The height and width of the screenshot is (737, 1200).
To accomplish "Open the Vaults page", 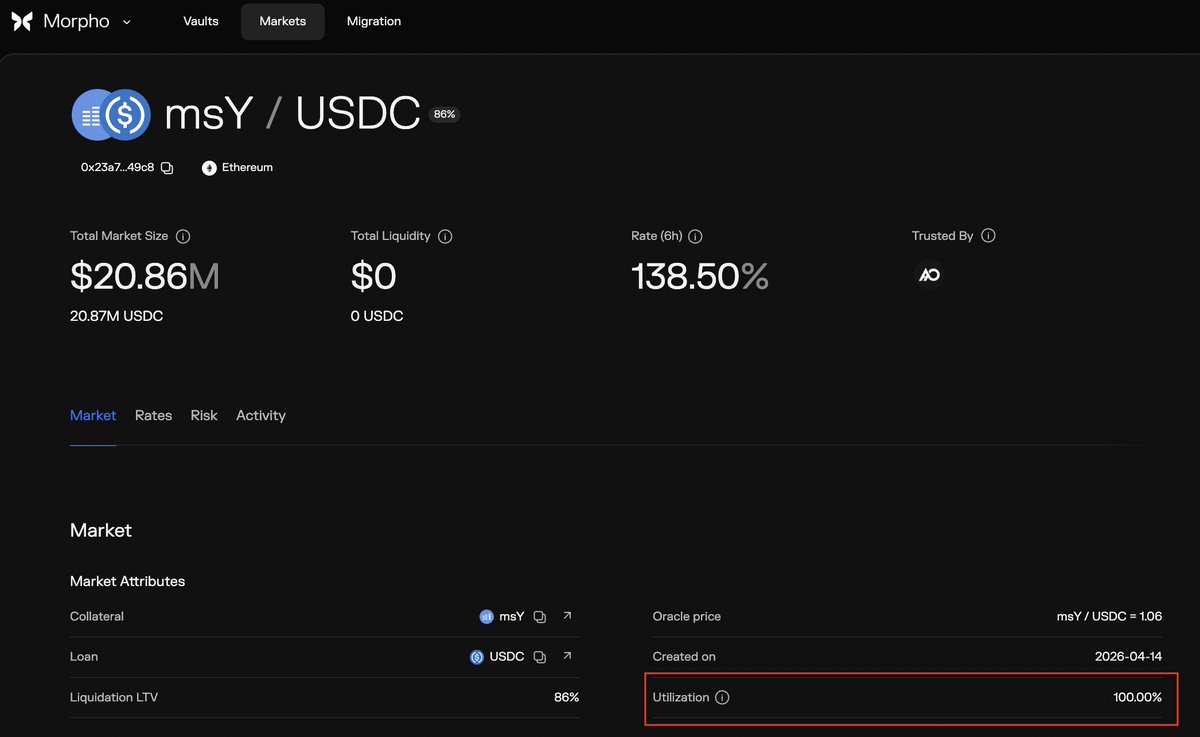I will (x=201, y=21).
